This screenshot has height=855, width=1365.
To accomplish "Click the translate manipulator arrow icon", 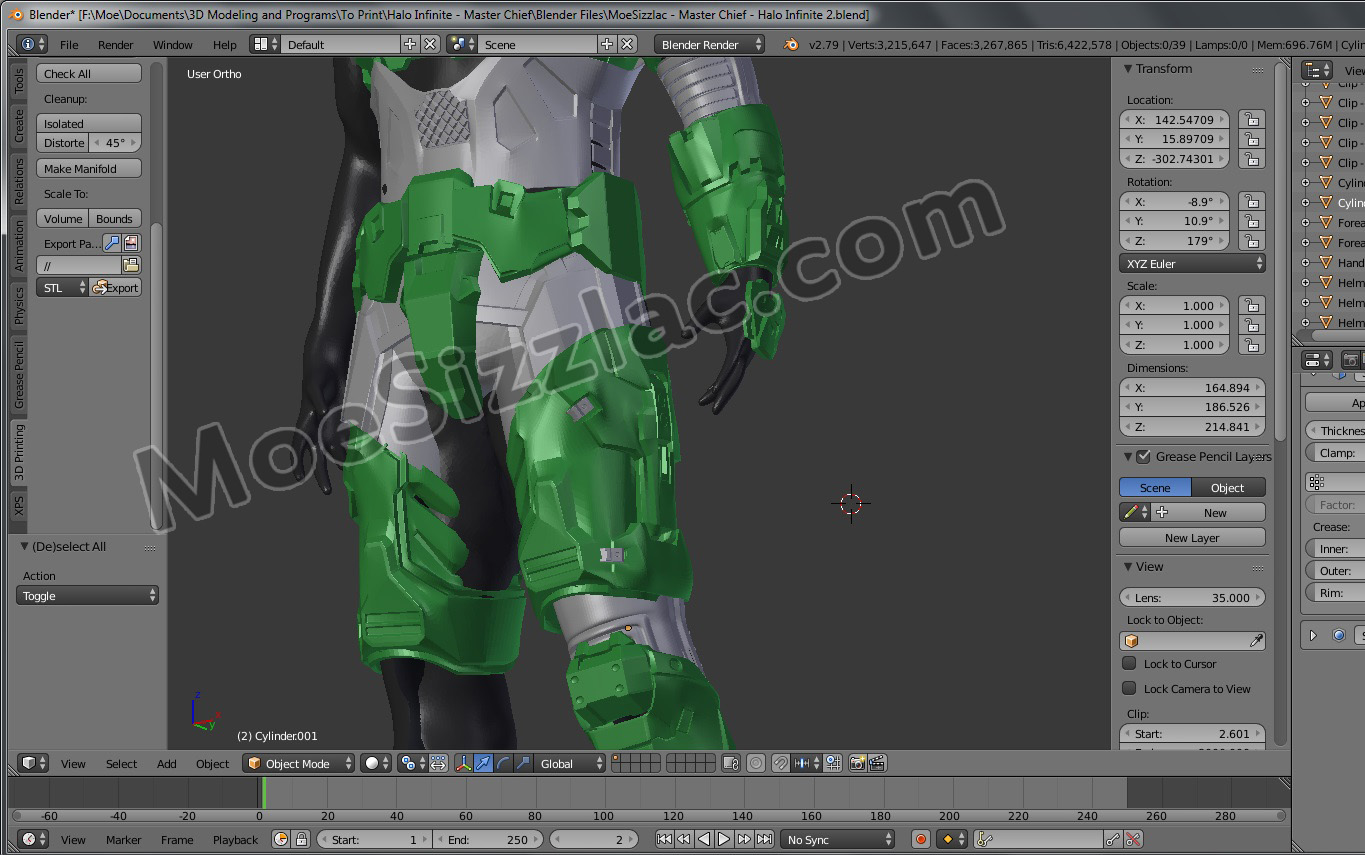I will (x=483, y=764).
